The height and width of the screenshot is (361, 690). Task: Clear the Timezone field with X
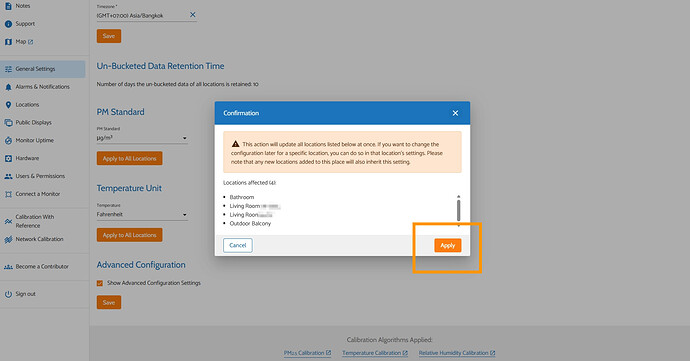(193, 15)
